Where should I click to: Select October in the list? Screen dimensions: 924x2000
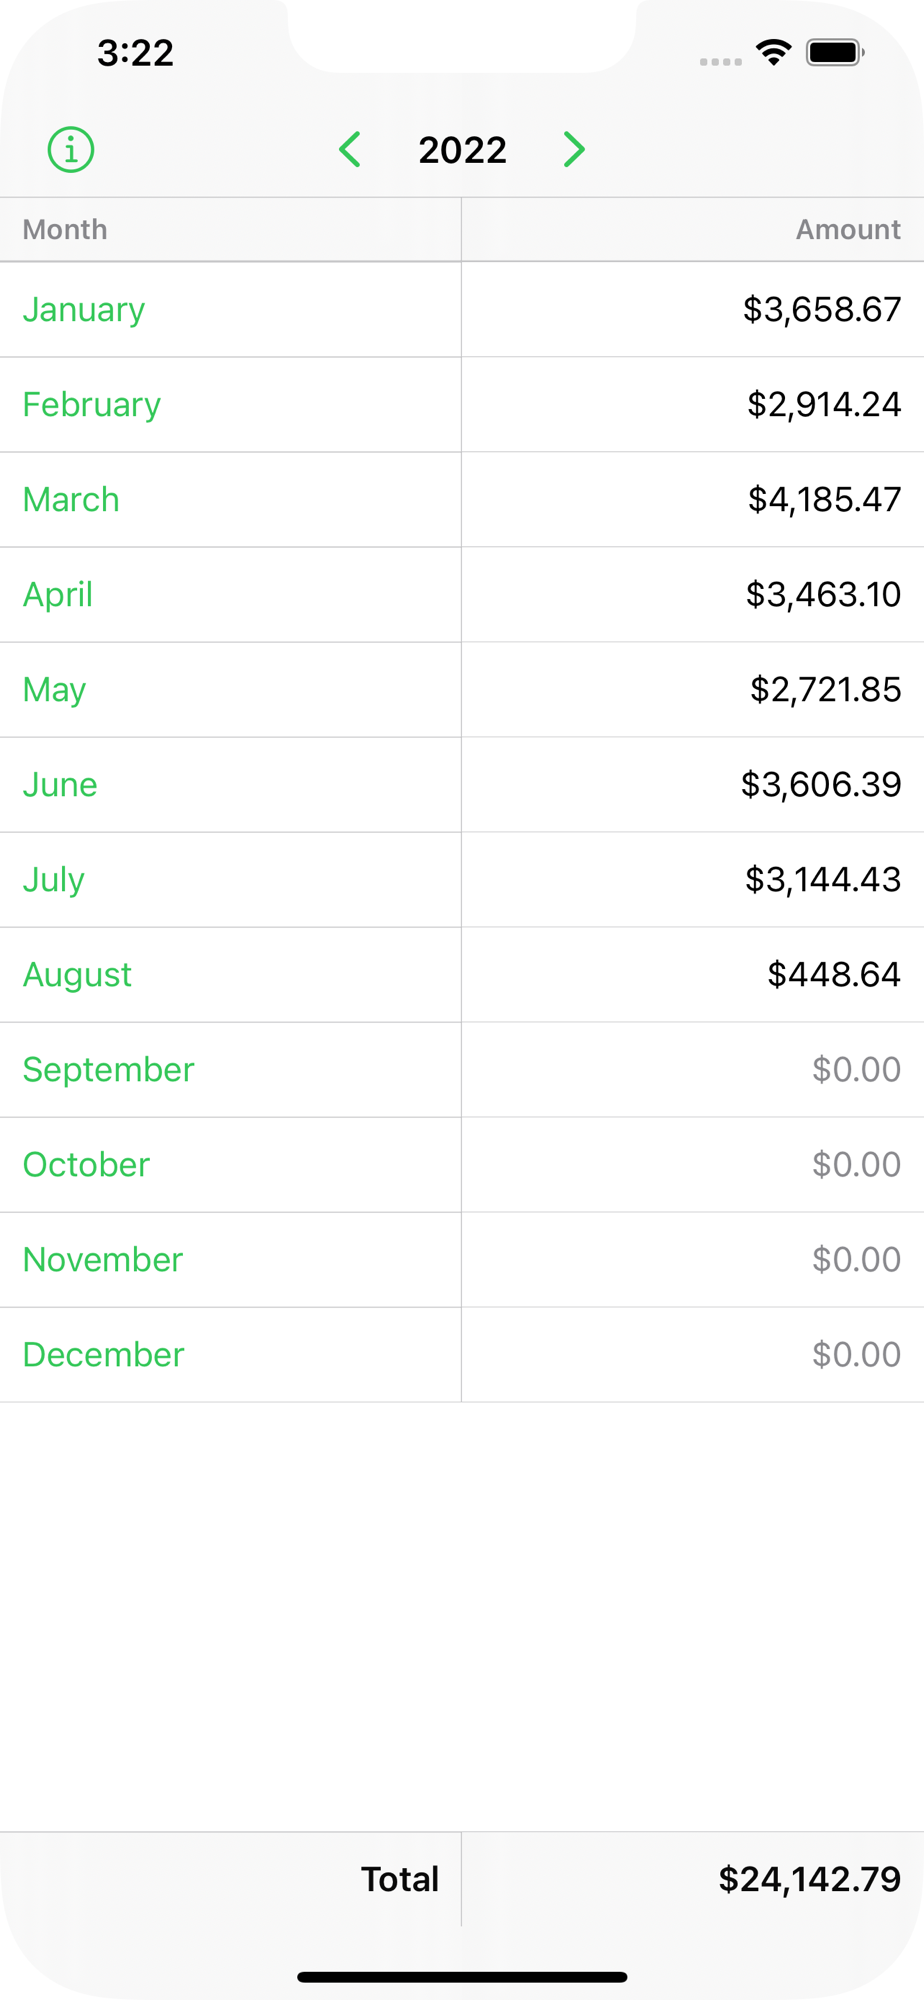coord(86,1165)
